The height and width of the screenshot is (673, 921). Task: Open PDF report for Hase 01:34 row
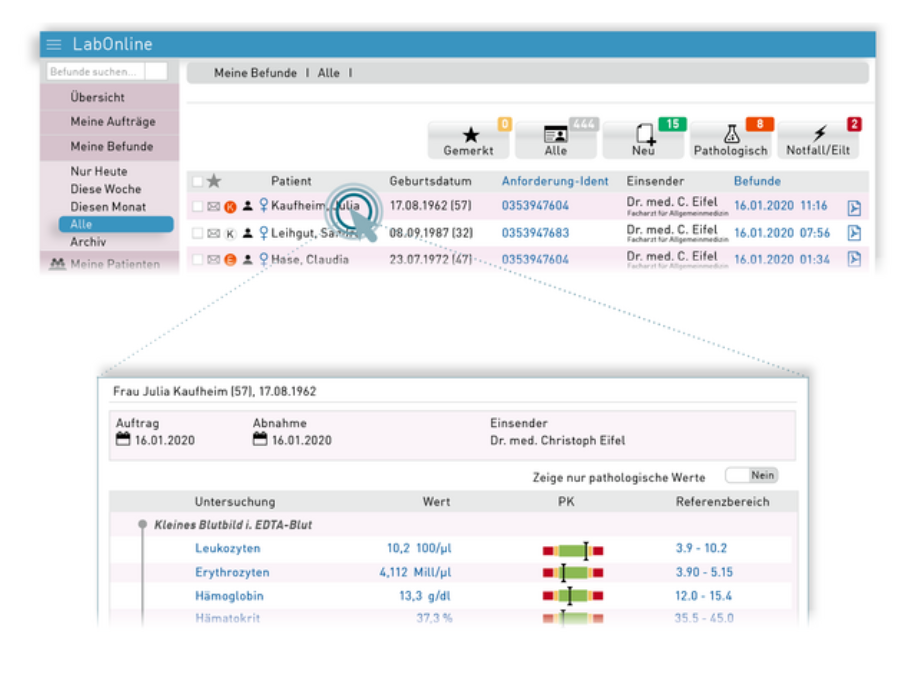coord(854,259)
